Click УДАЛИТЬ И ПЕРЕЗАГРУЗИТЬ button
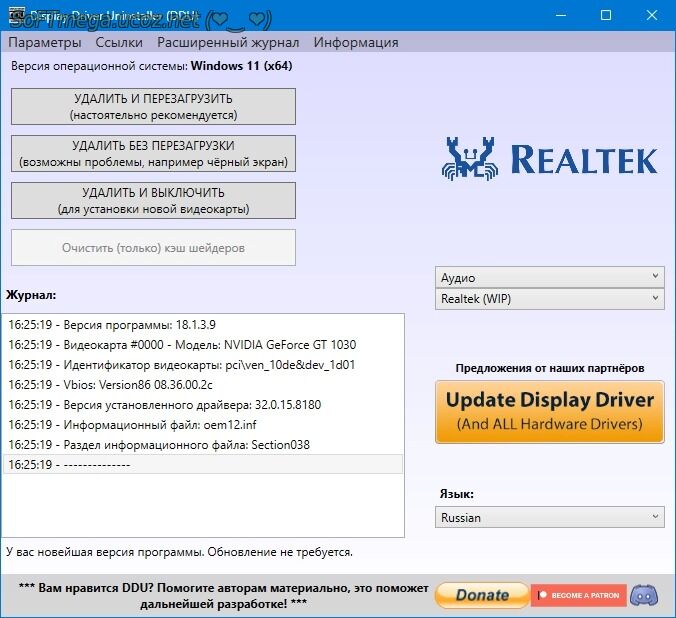Image resolution: width=676 pixels, height=618 pixels. [153, 107]
